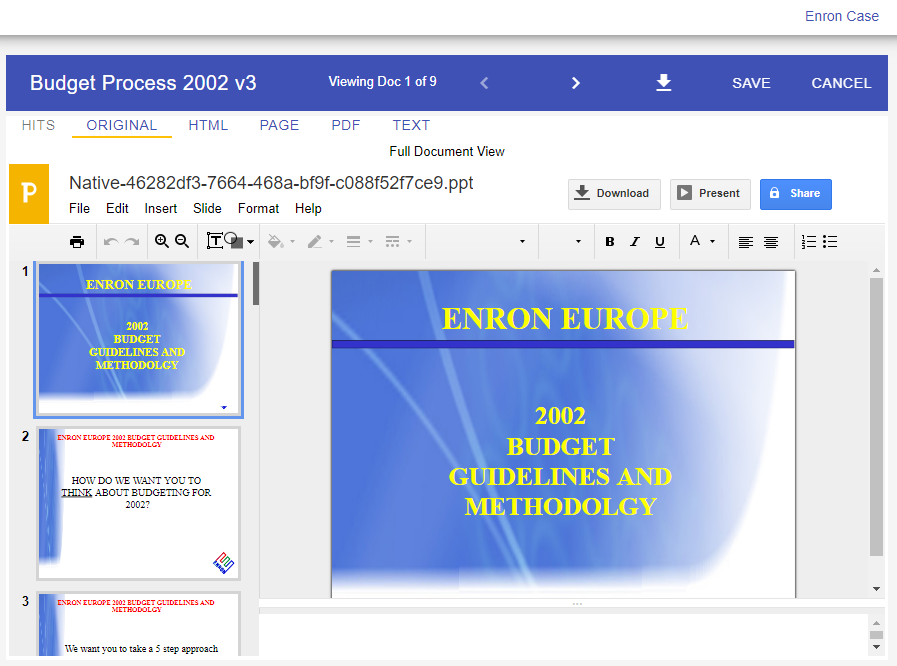Click the Present button

point(710,194)
